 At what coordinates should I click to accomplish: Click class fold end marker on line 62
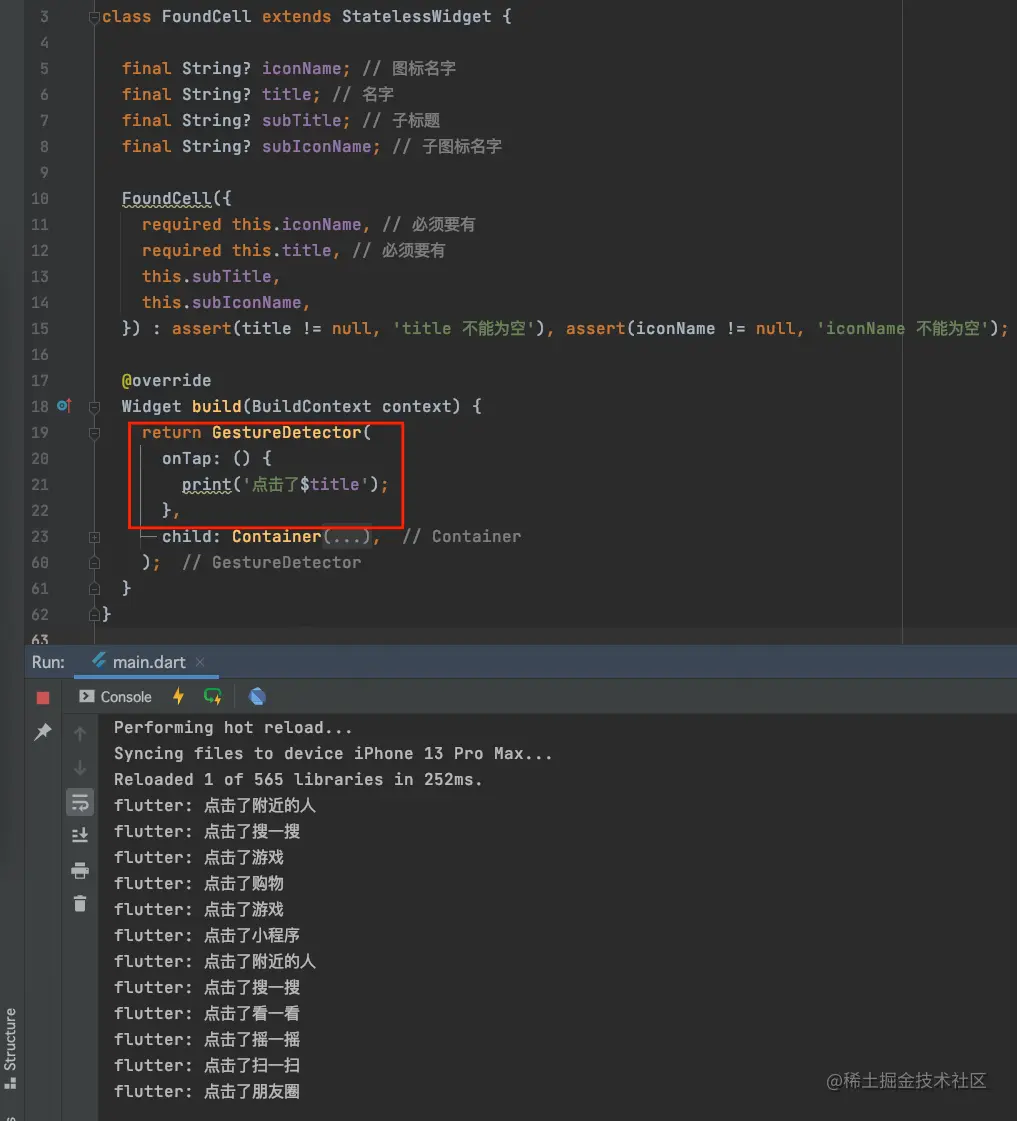(94, 615)
